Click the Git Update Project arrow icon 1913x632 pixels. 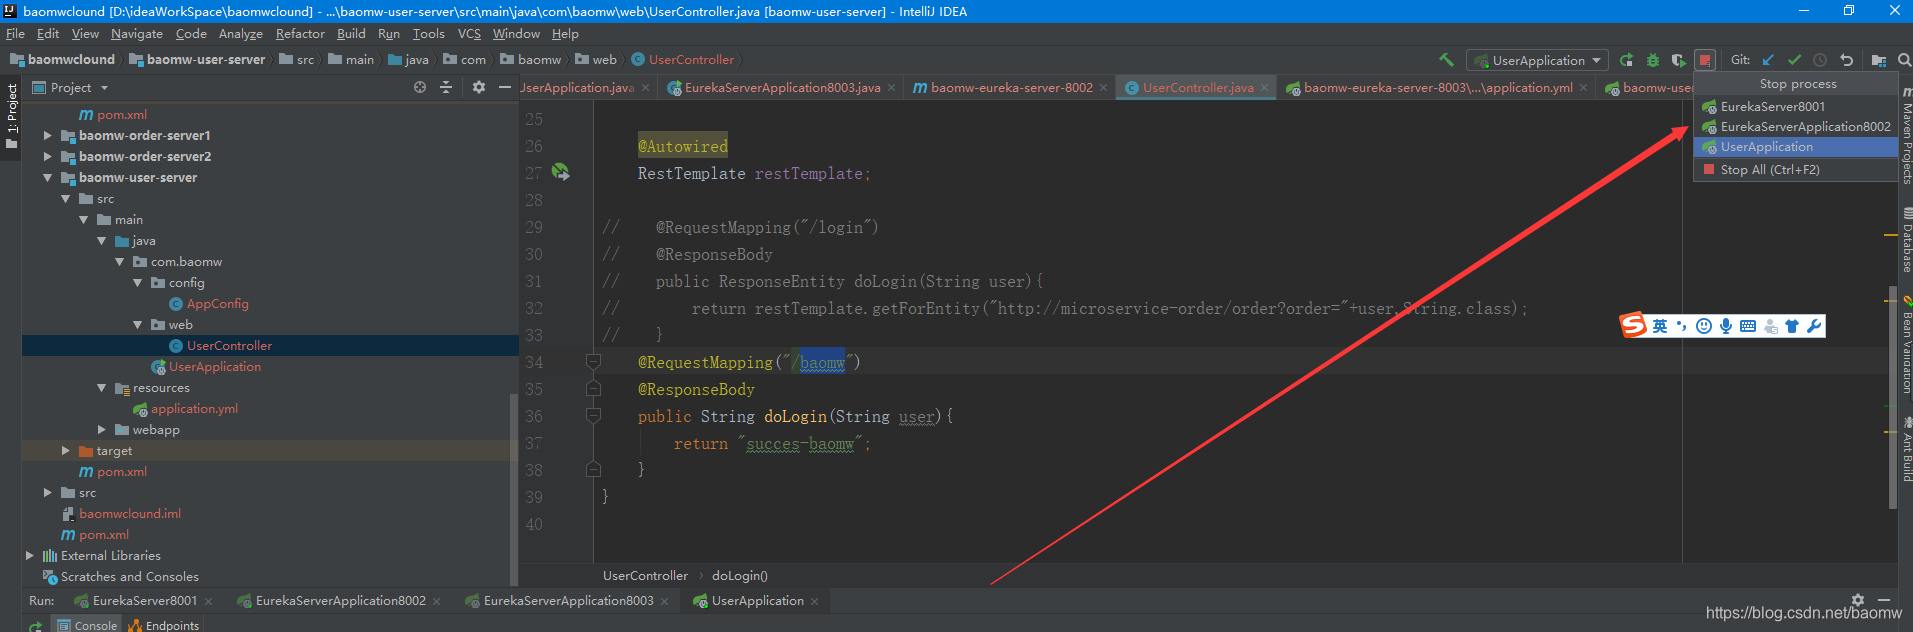1769,60
